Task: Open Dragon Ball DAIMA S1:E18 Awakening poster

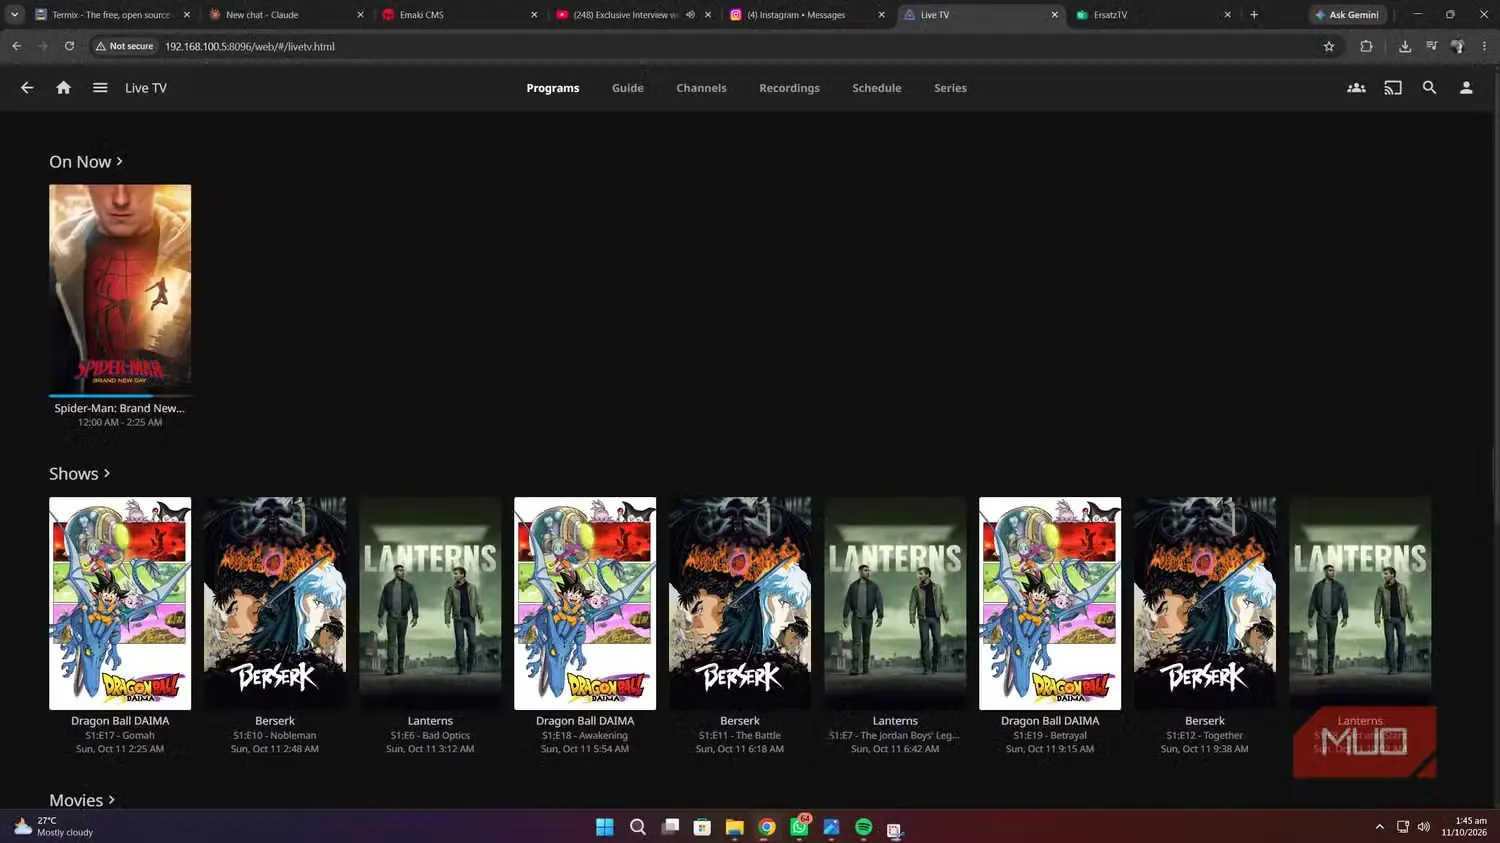Action: [x=585, y=603]
